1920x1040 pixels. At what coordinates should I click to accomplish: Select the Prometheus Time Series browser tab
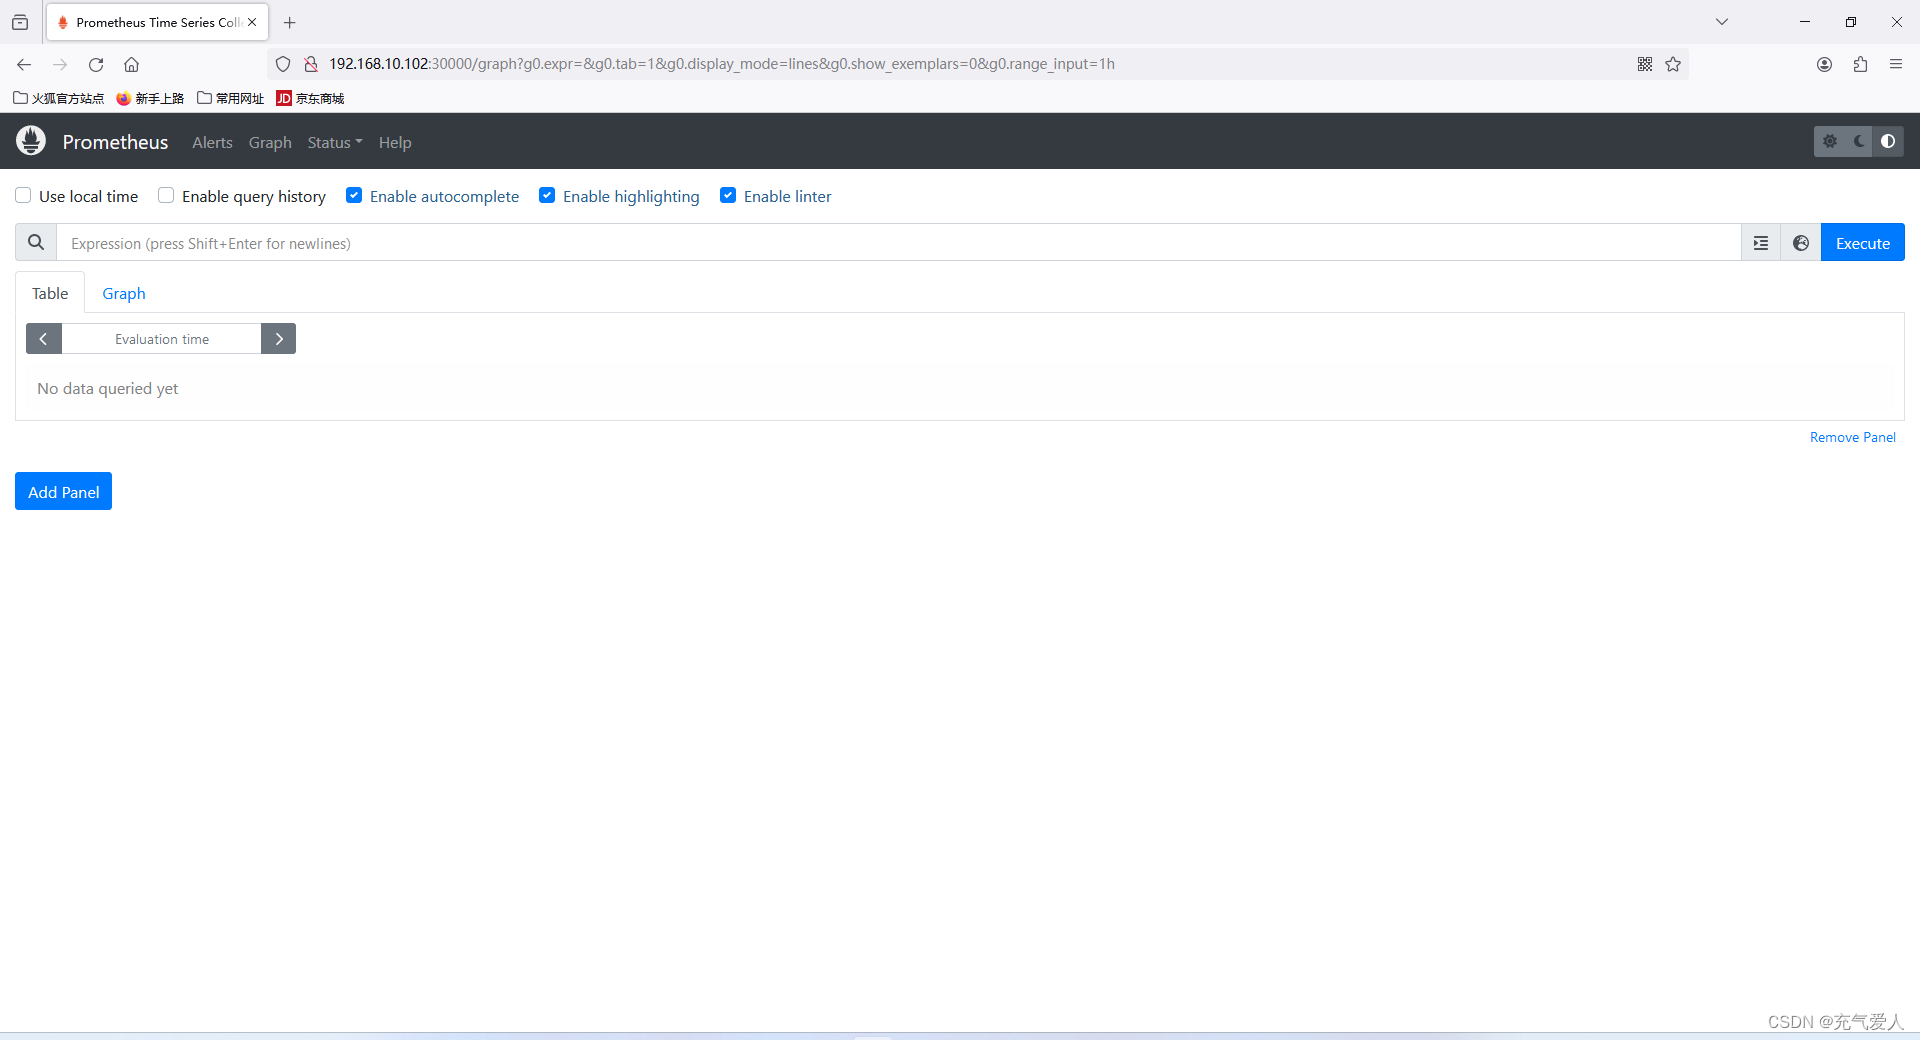coord(157,22)
